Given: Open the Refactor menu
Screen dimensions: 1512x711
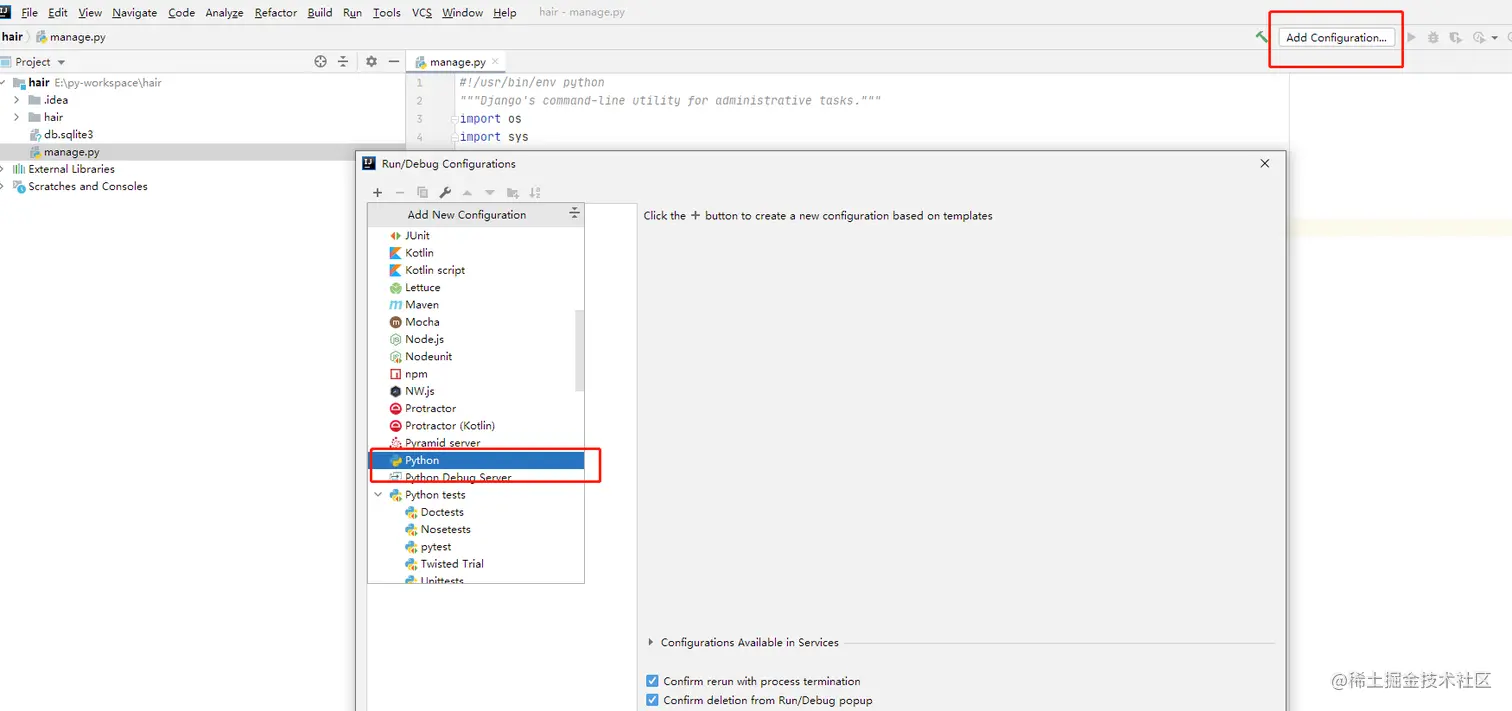Looking at the screenshot, I should [276, 13].
